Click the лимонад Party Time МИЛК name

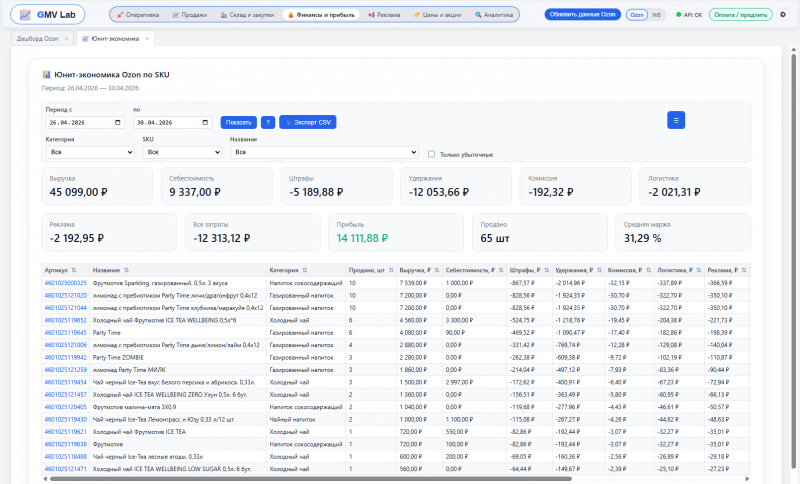click(129, 370)
